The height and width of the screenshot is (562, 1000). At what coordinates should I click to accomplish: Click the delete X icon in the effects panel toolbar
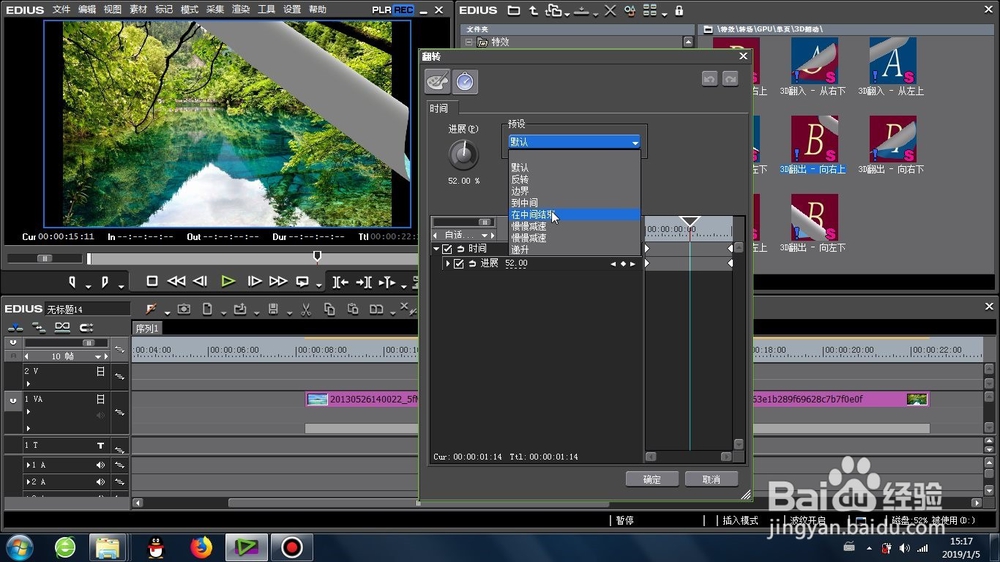[x=610, y=10]
